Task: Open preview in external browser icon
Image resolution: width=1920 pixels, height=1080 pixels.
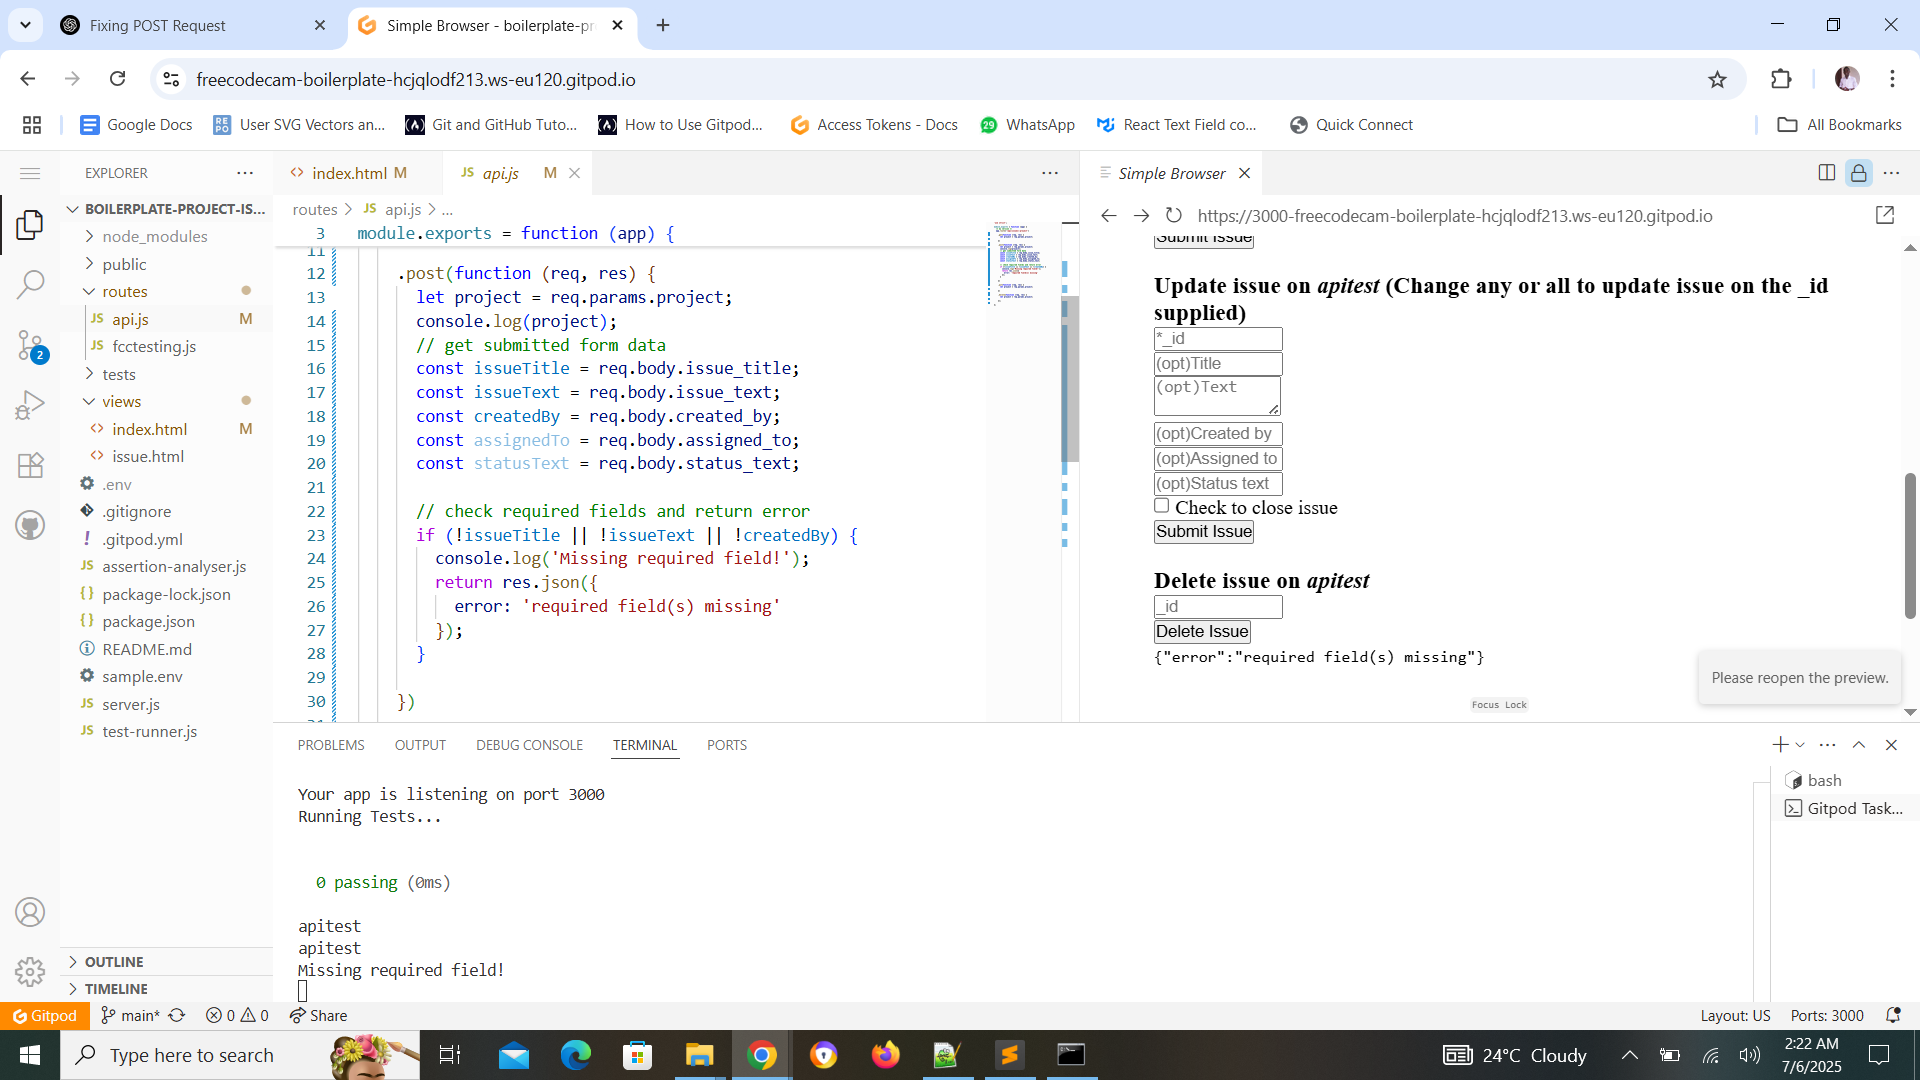Action: [x=1885, y=216]
